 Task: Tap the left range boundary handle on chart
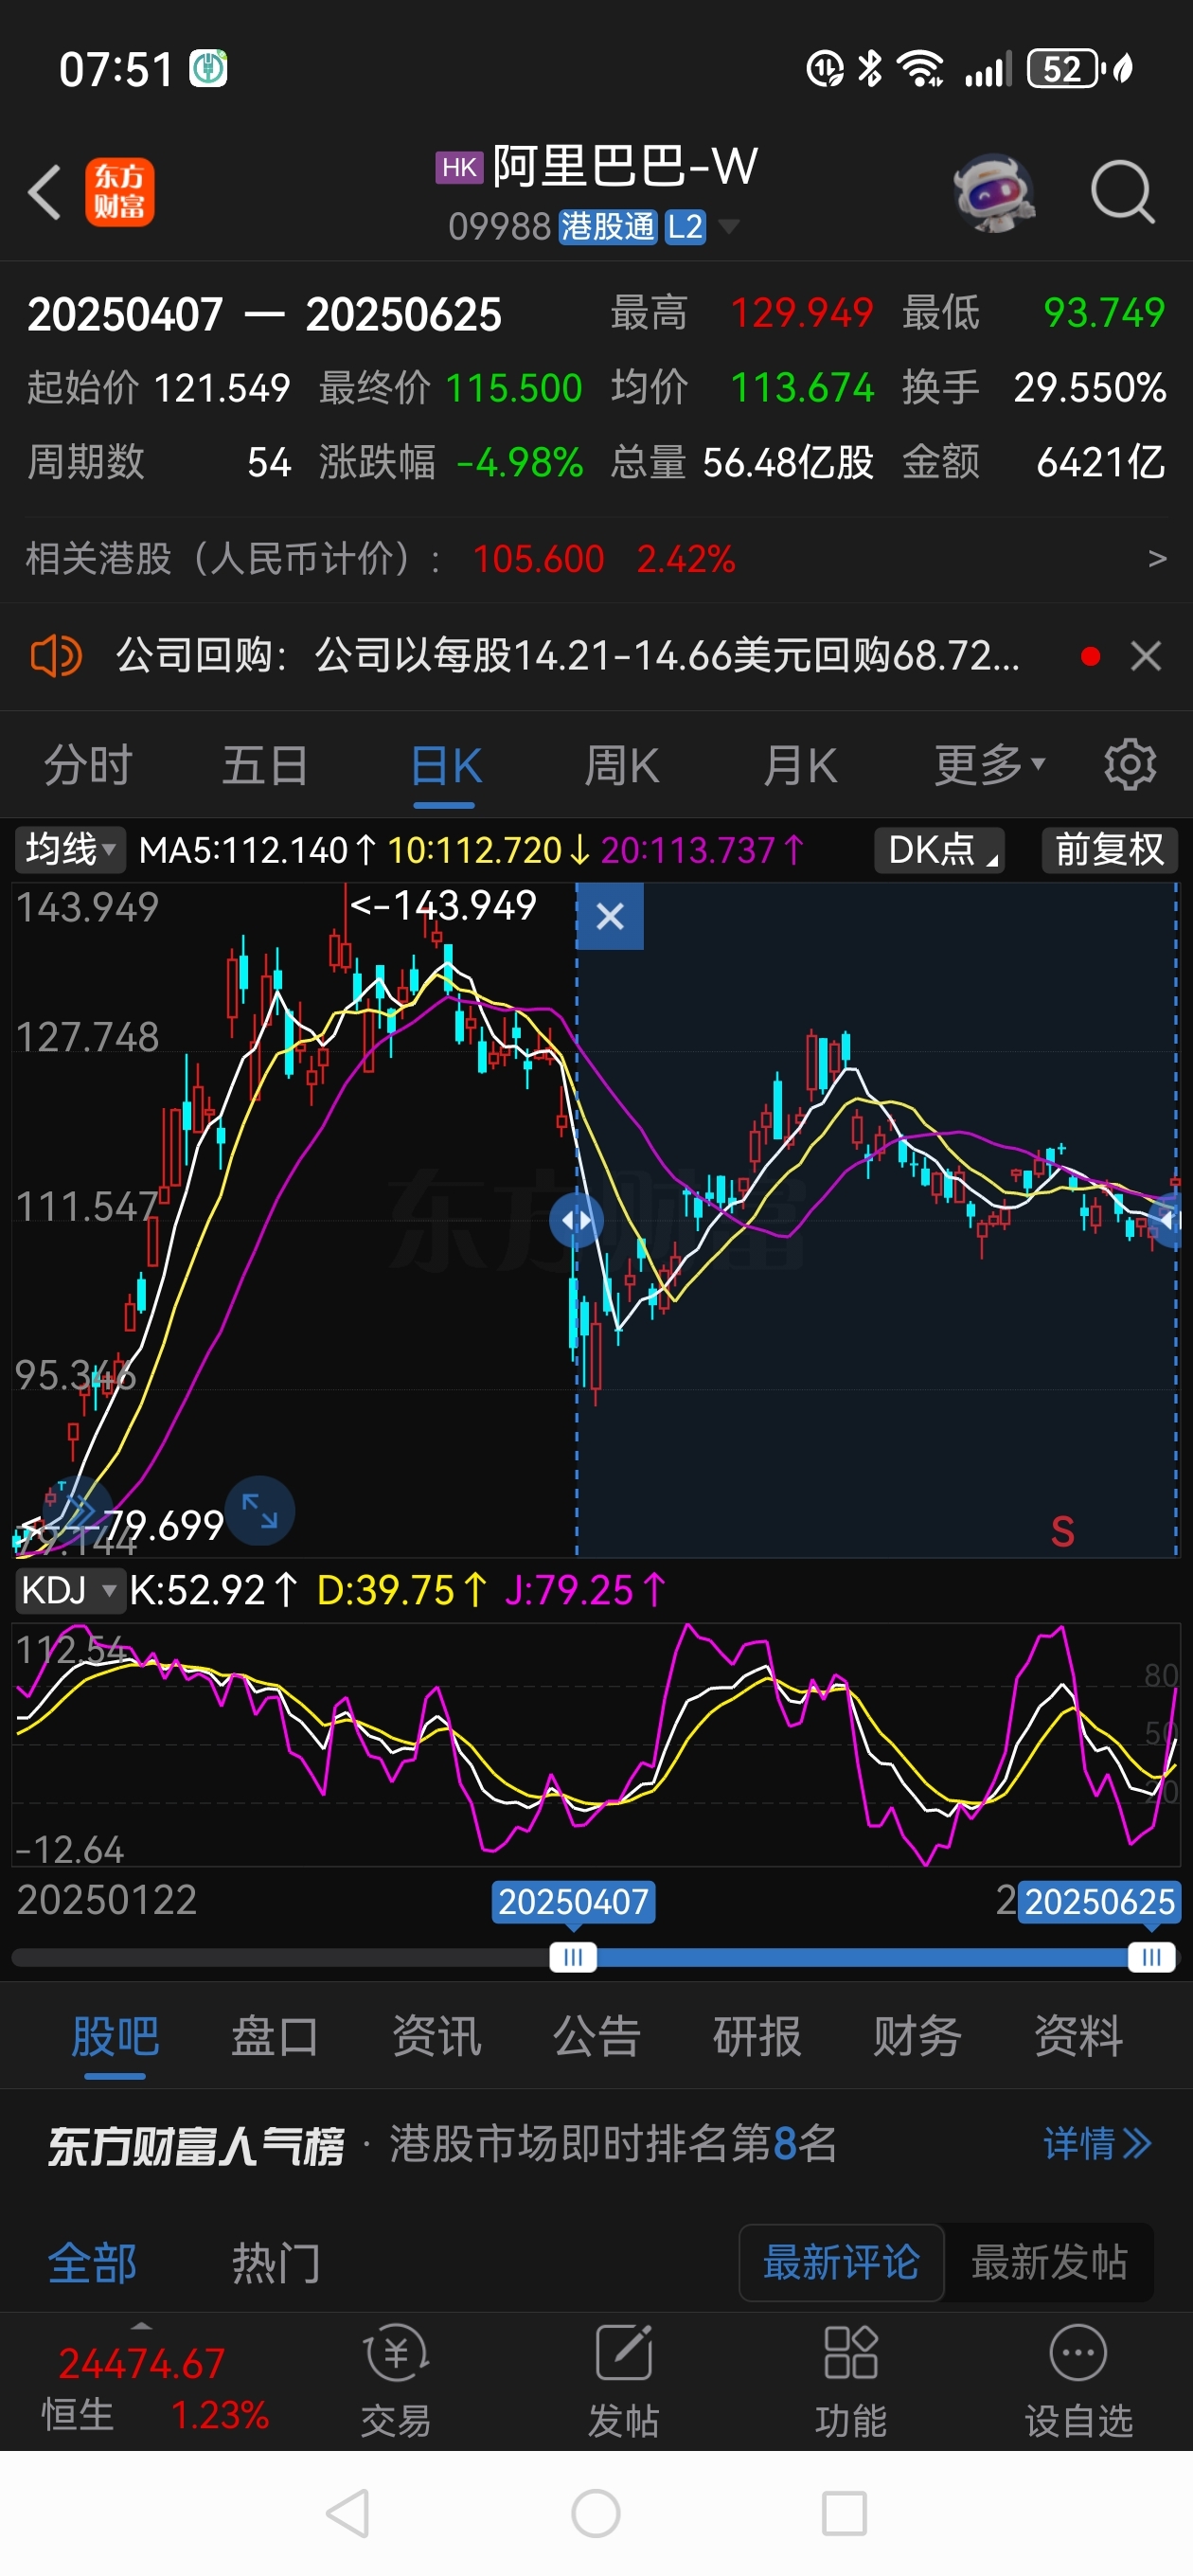click(x=577, y=1220)
